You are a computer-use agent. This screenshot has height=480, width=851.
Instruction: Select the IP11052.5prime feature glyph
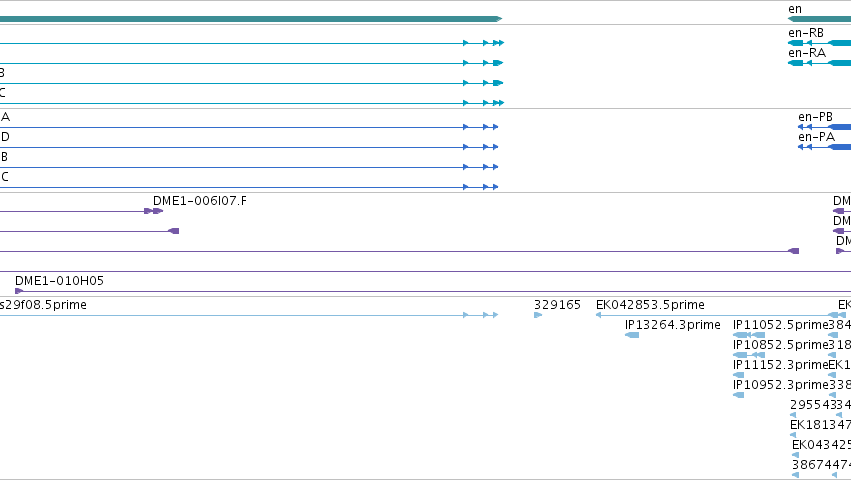pos(749,335)
